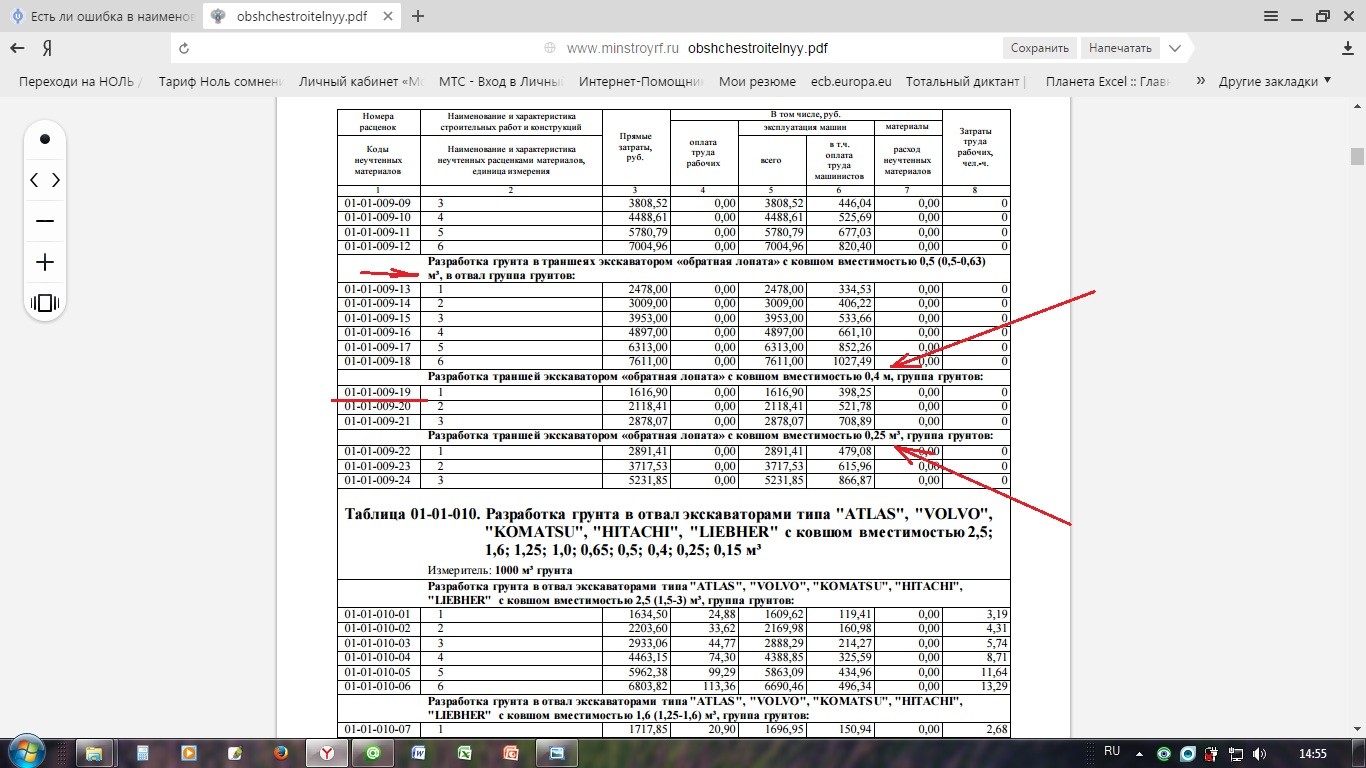Click code cell 01-01-009-24
This screenshot has height=768, width=1366.
tap(378, 480)
